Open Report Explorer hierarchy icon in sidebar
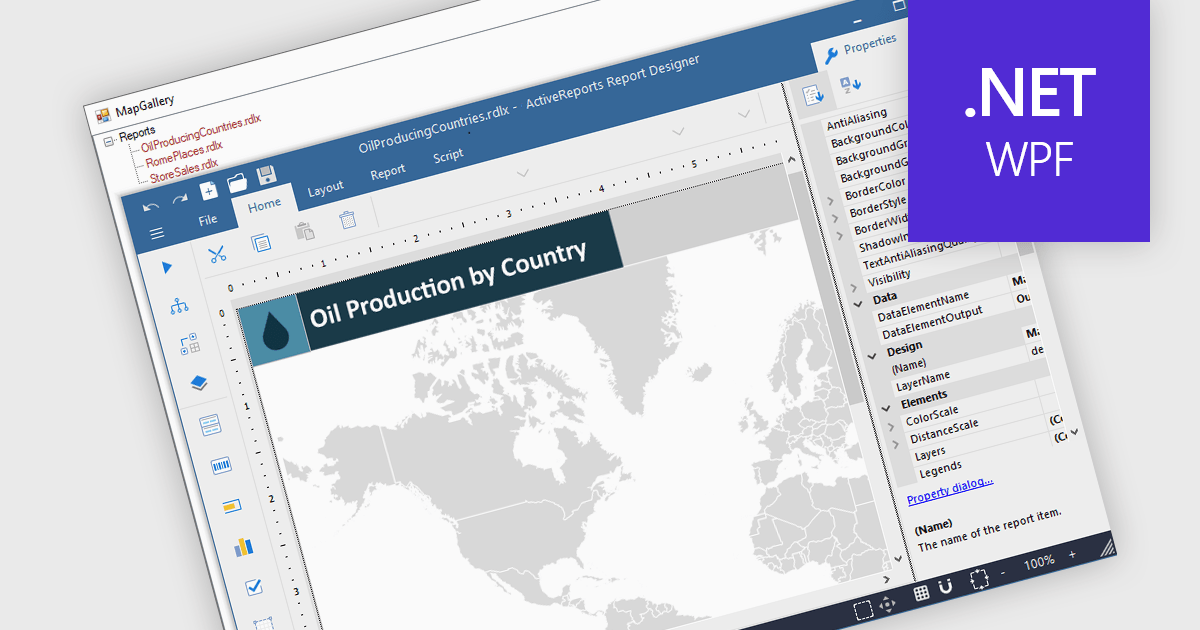 click(179, 306)
